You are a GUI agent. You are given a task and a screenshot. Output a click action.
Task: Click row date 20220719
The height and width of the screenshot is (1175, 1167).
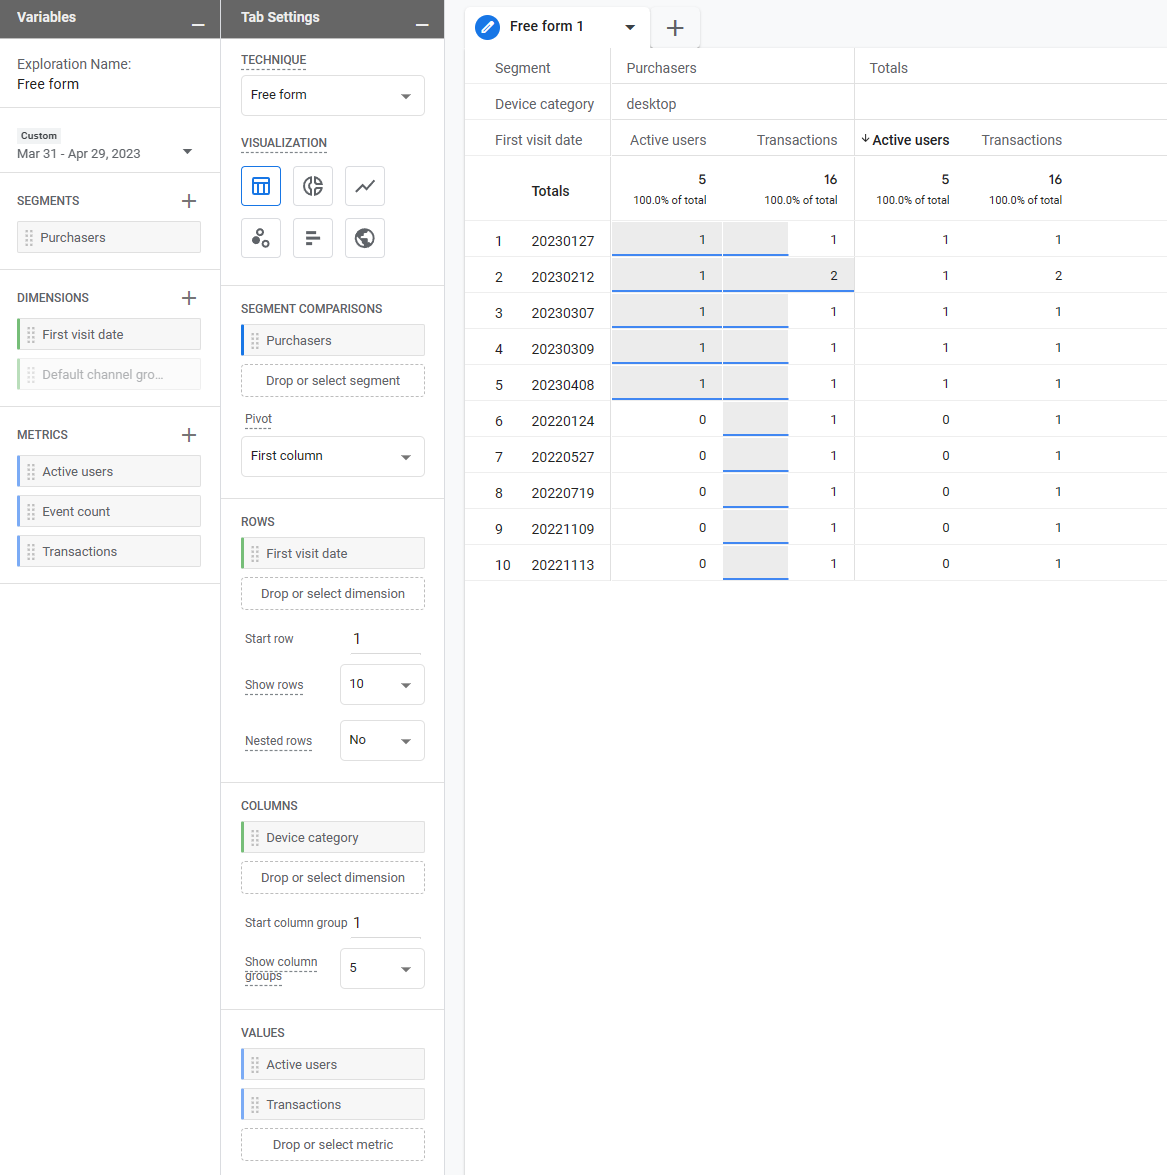pyautogui.click(x=562, y=493)
